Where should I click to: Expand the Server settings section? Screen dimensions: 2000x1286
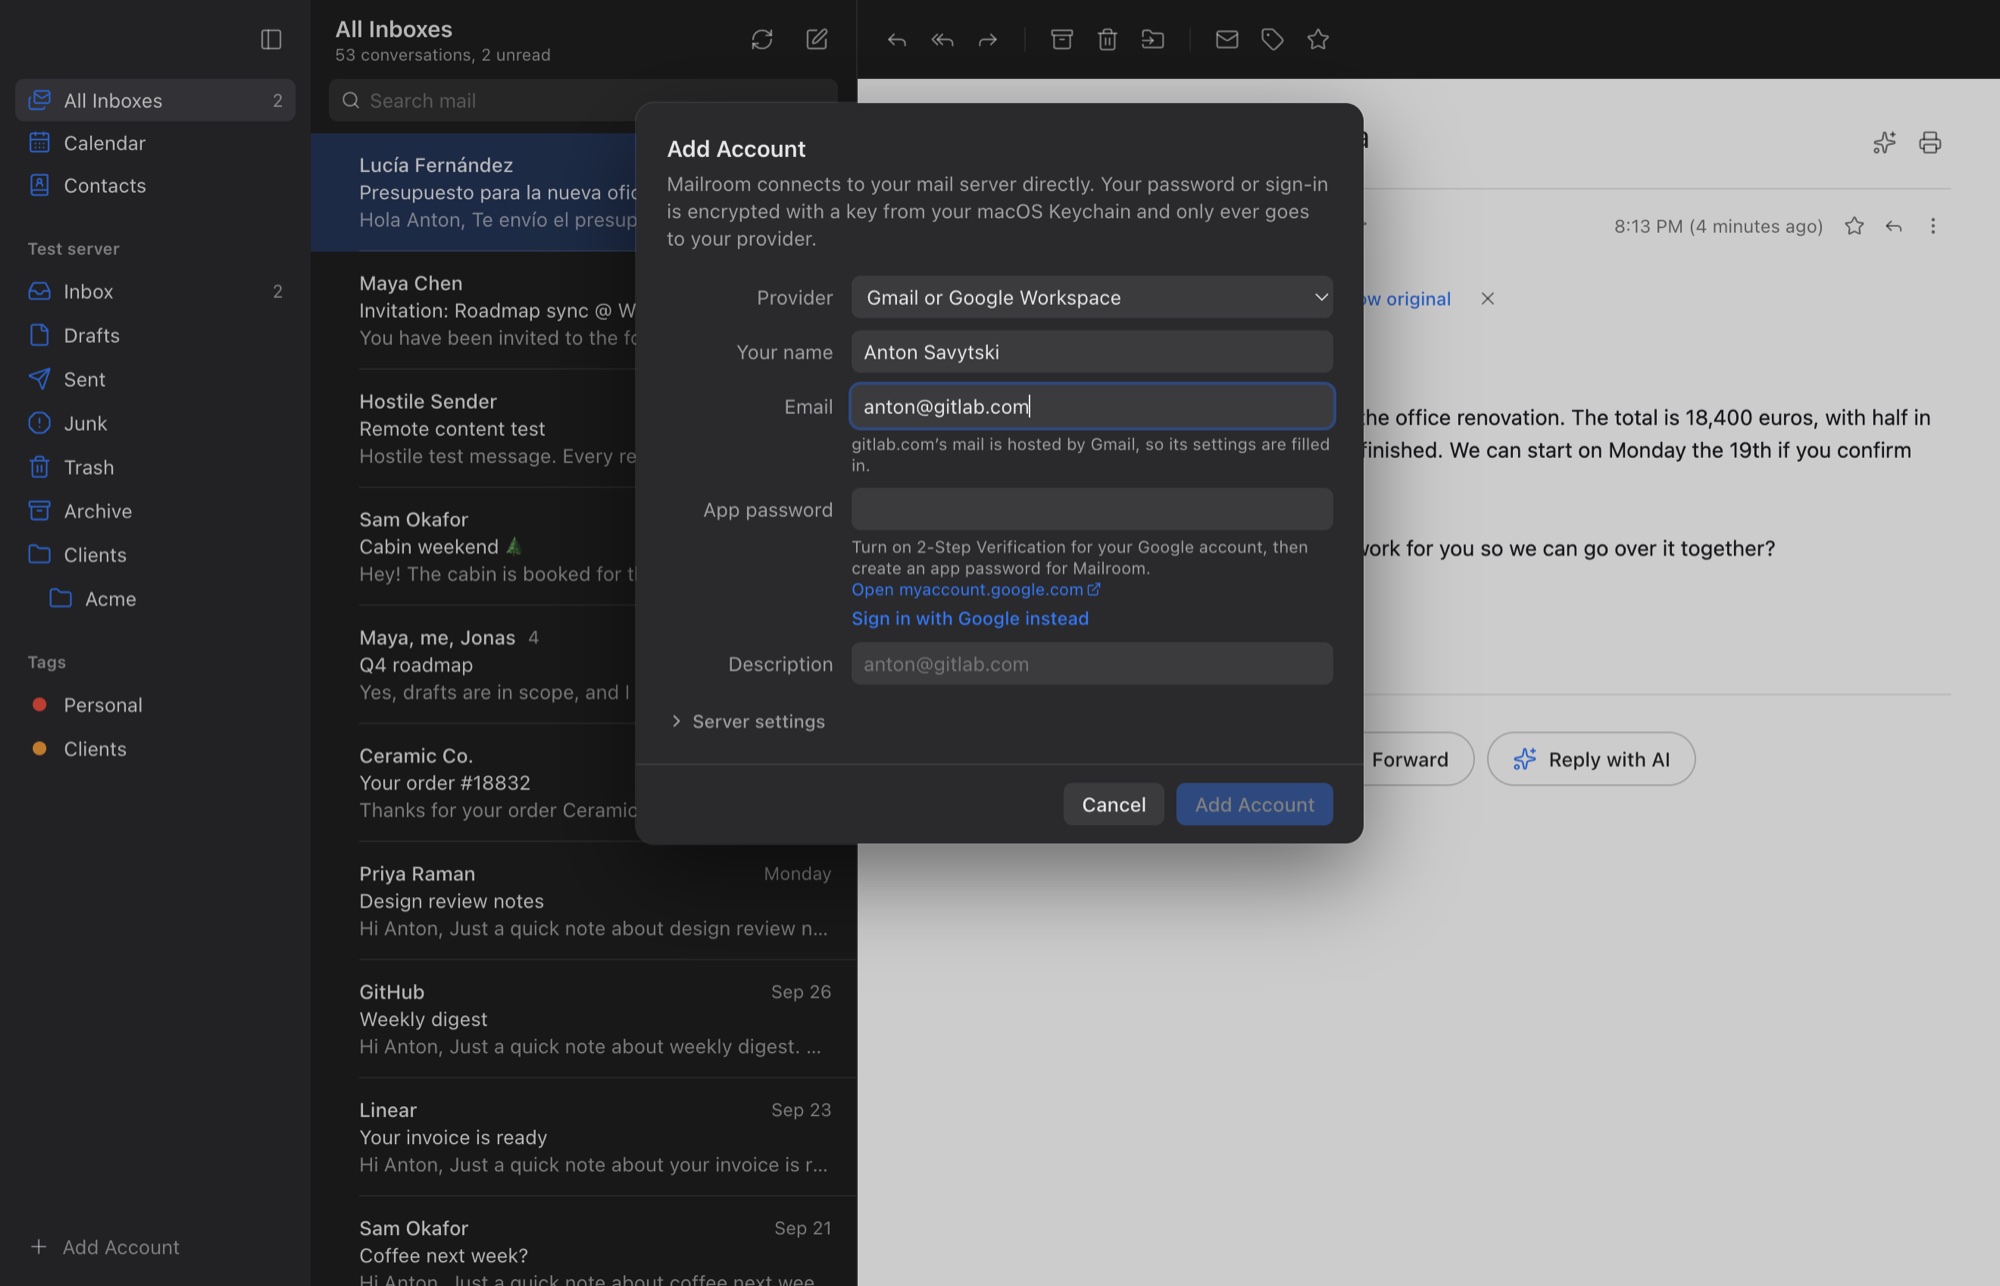coord(748,721)
